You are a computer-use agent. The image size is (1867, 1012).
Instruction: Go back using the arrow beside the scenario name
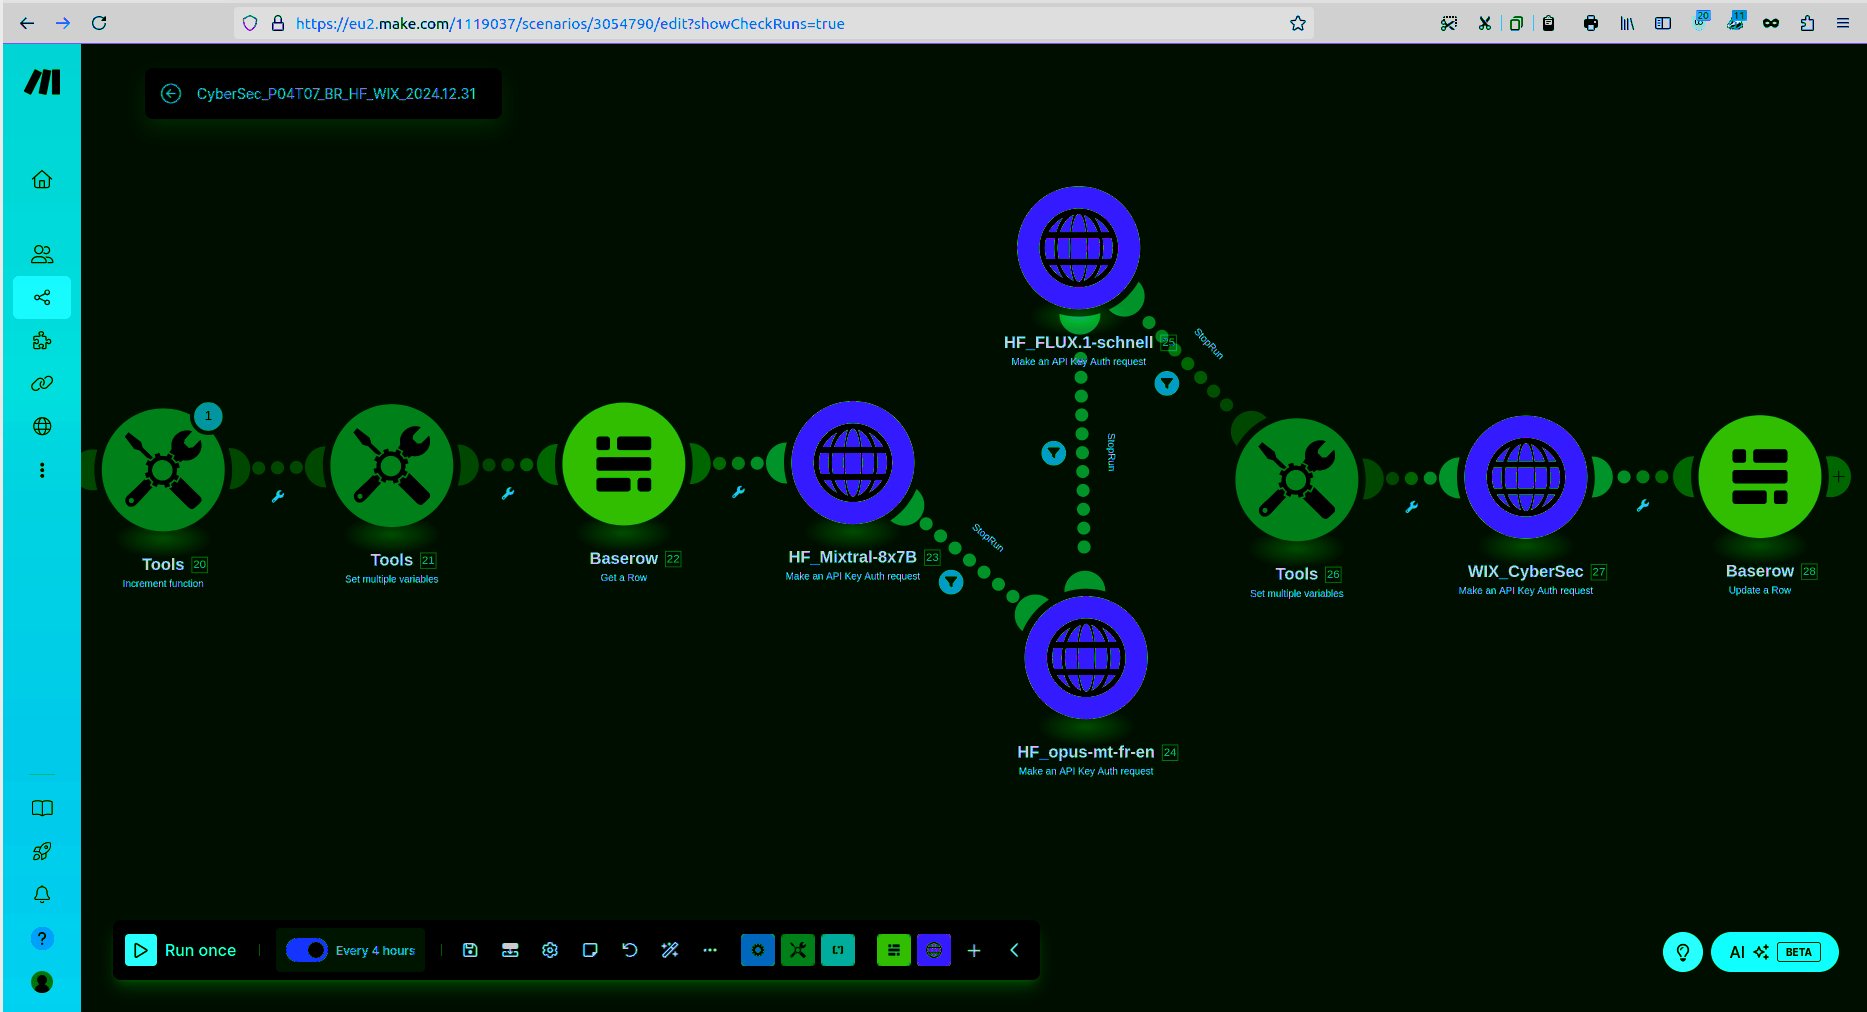coord(171,93)
